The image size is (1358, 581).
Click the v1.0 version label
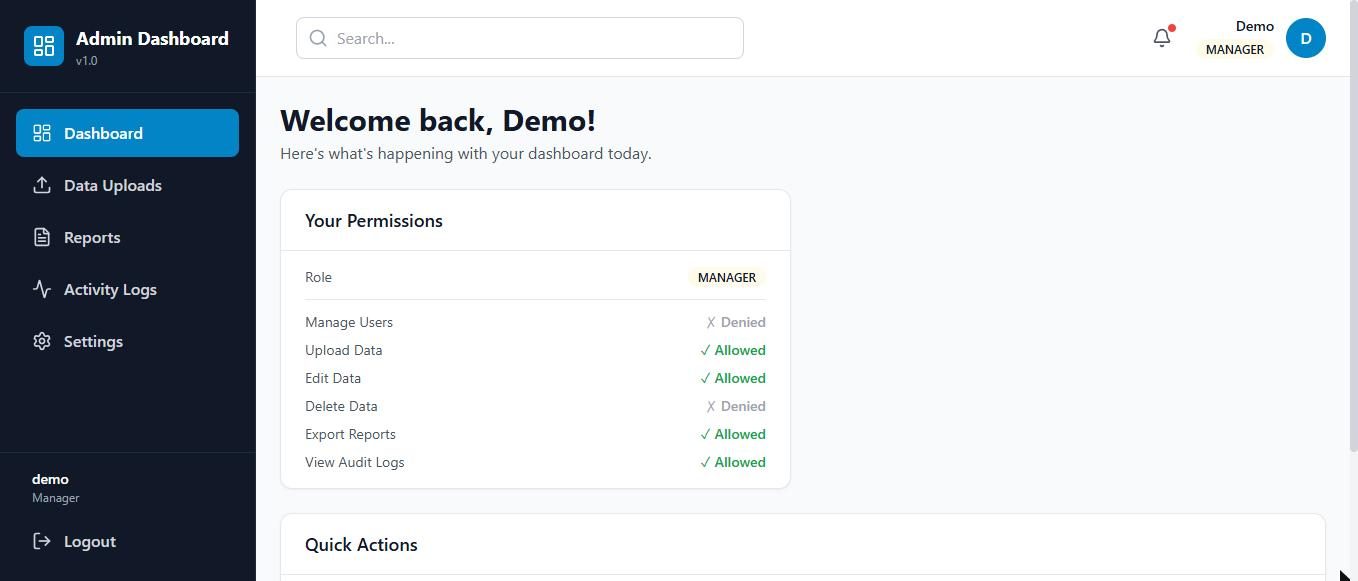click(x=87, y=61)
